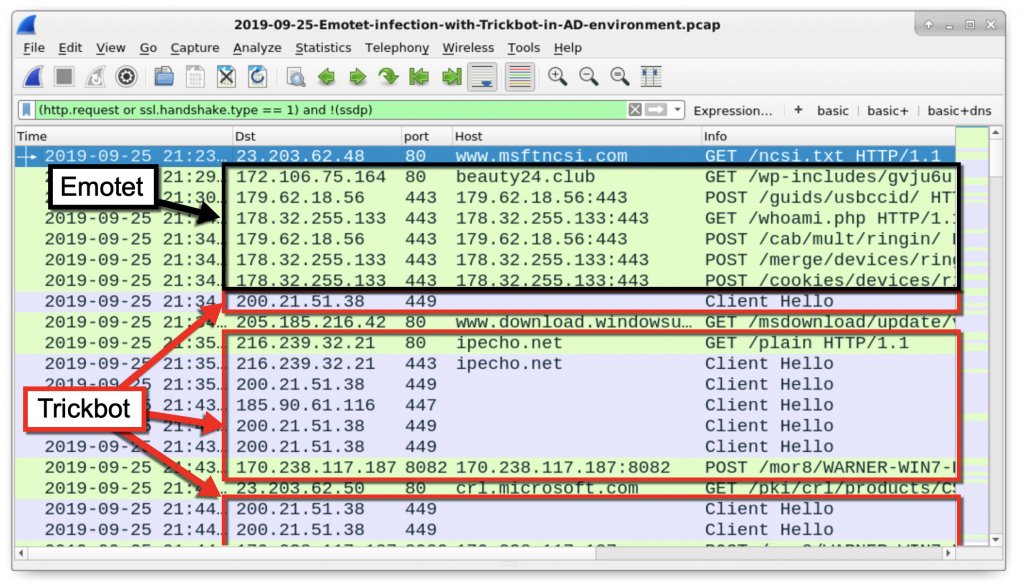Sort by the Host column header
This screenshot has width=1024, height=586.
click(577, 136)
